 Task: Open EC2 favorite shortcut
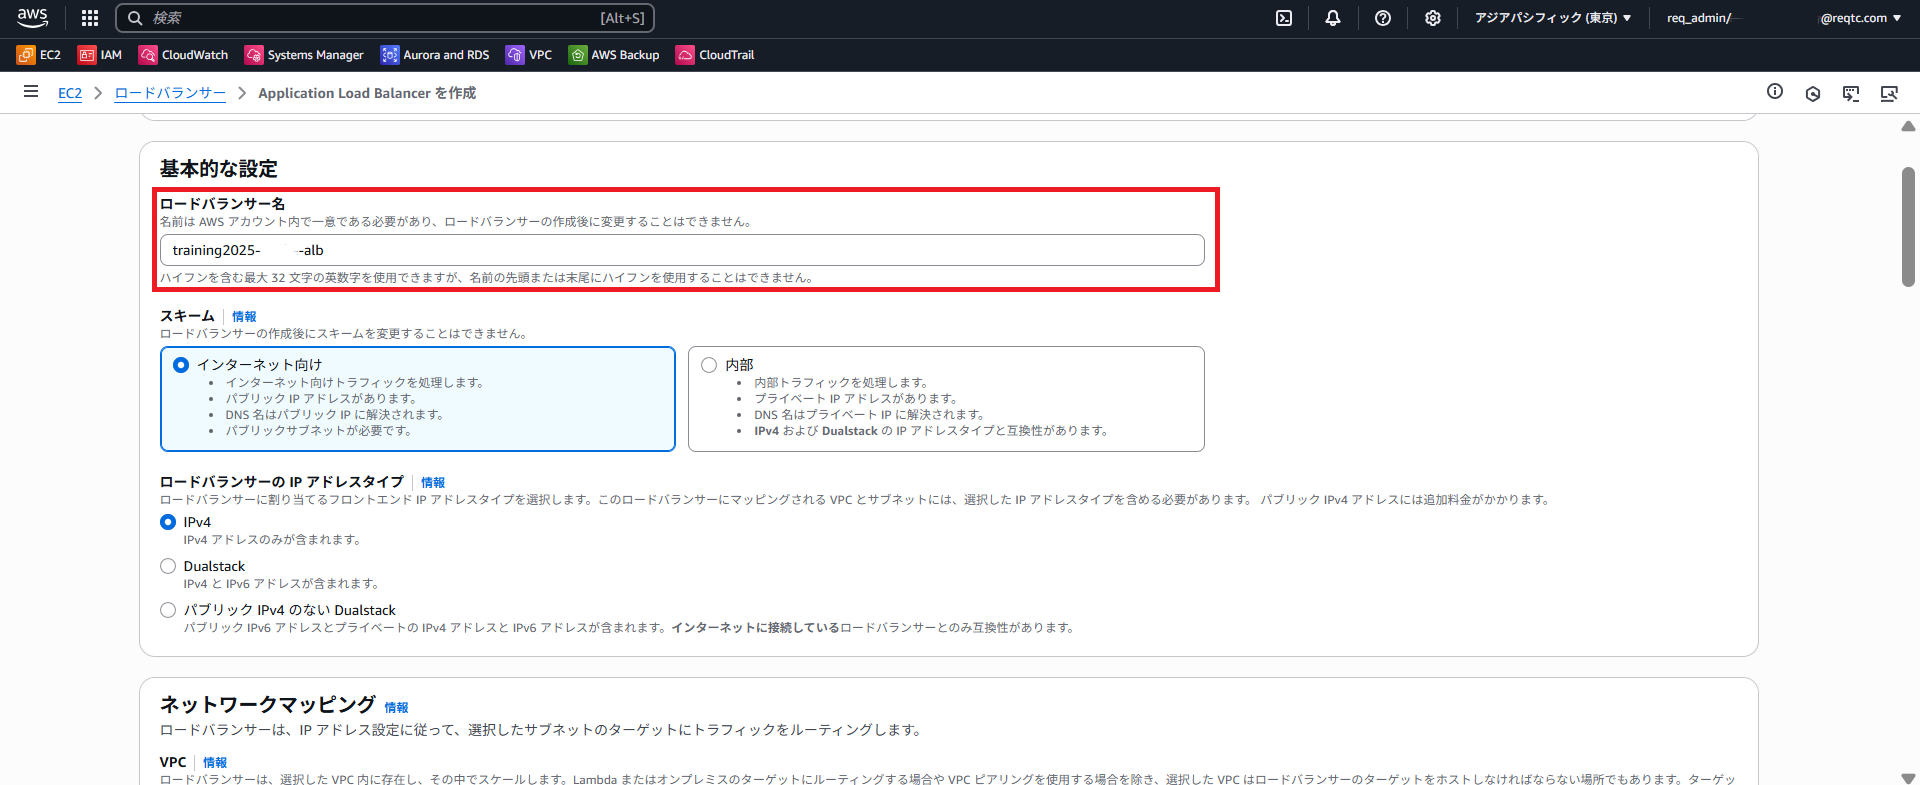[39, 55]
